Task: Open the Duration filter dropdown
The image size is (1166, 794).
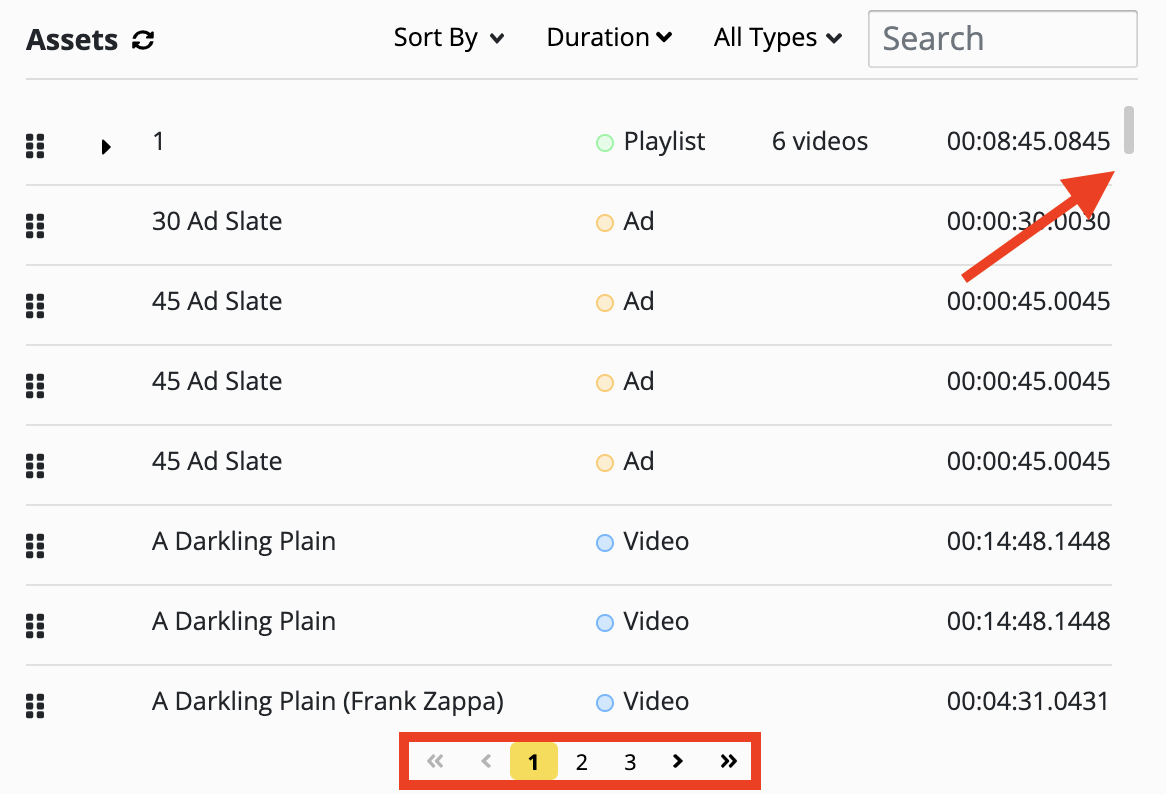Action: [609, 38]
